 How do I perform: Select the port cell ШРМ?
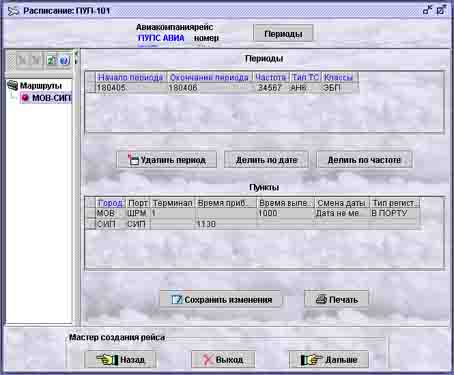tap(138, 213)
